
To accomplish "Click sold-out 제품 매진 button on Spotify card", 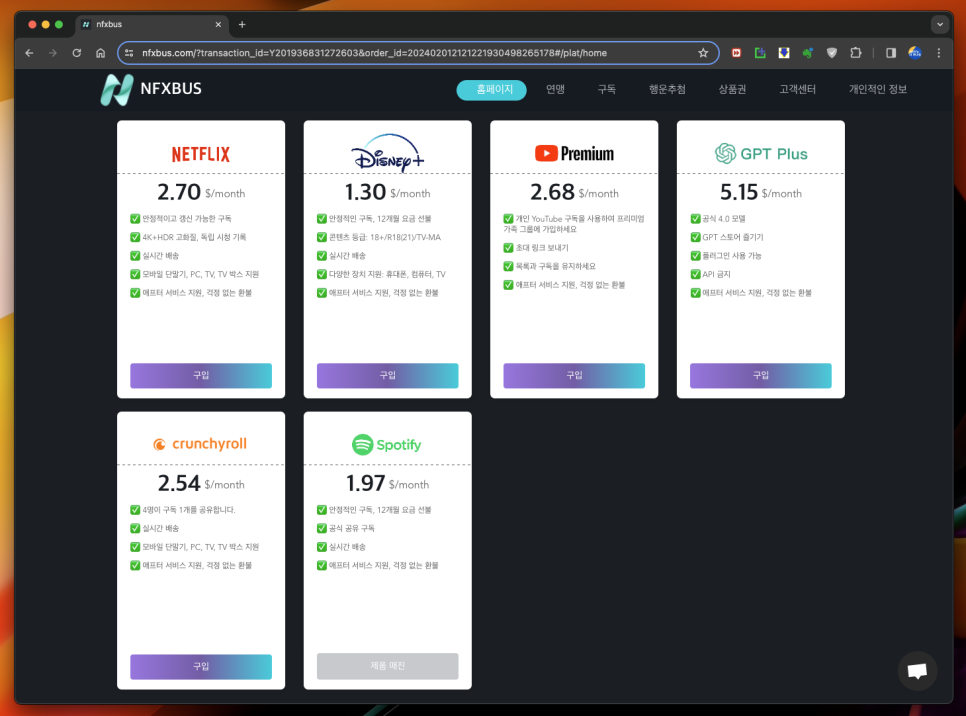I will click(x=388, y=666).
